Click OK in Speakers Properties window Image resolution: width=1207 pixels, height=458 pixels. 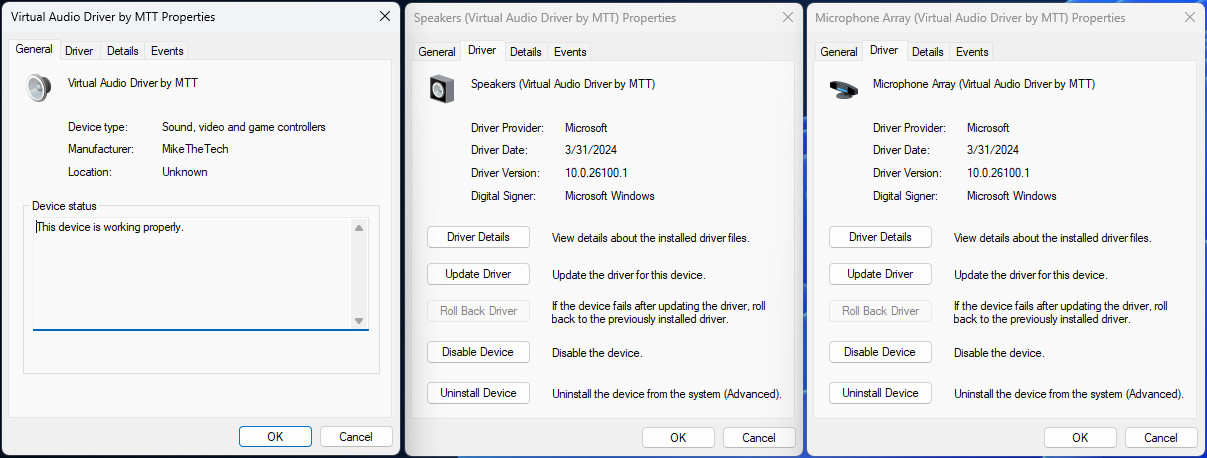coord(678,438)
